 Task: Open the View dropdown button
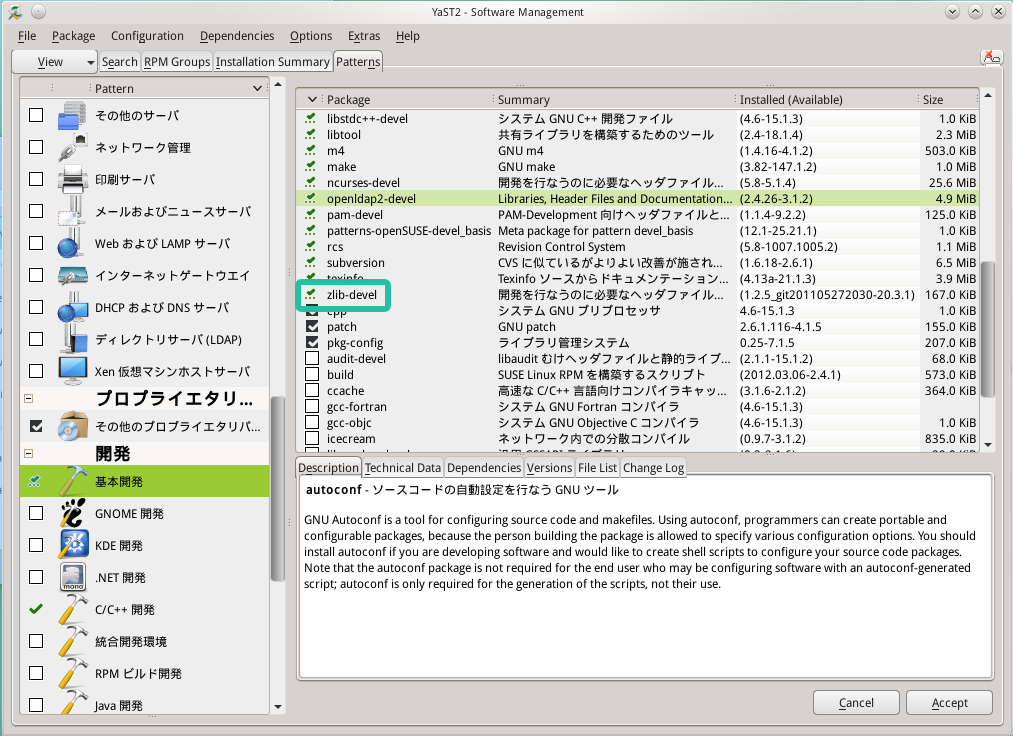(x=55, y=61)
